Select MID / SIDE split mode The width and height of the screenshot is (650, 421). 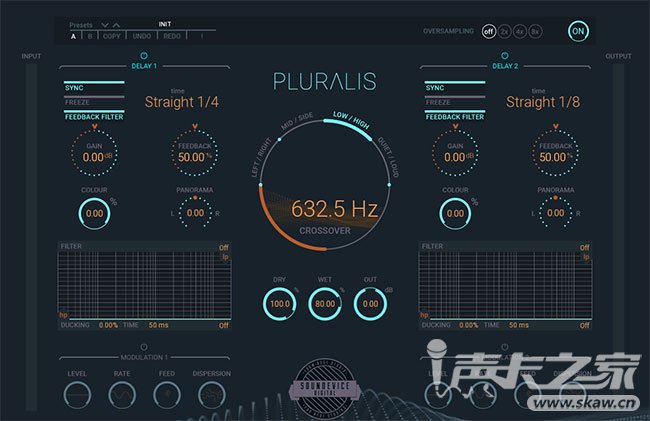(297, 121)
